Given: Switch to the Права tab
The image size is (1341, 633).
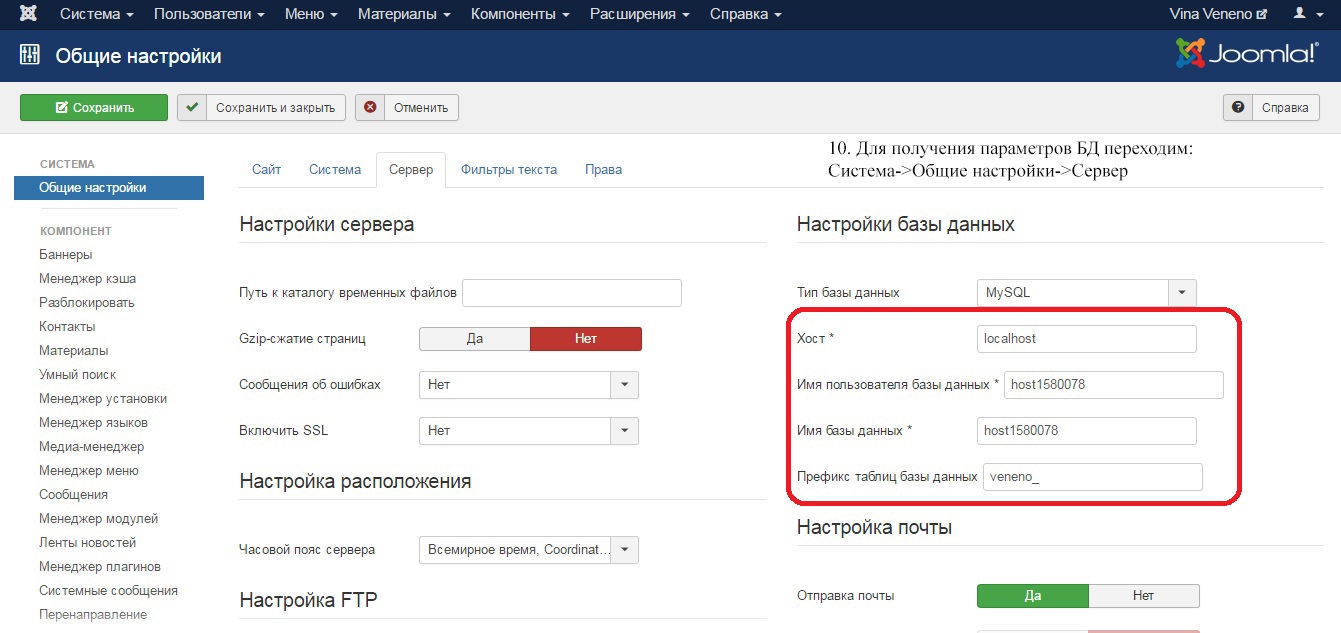Looking at the screenshot, I should 604,170.
